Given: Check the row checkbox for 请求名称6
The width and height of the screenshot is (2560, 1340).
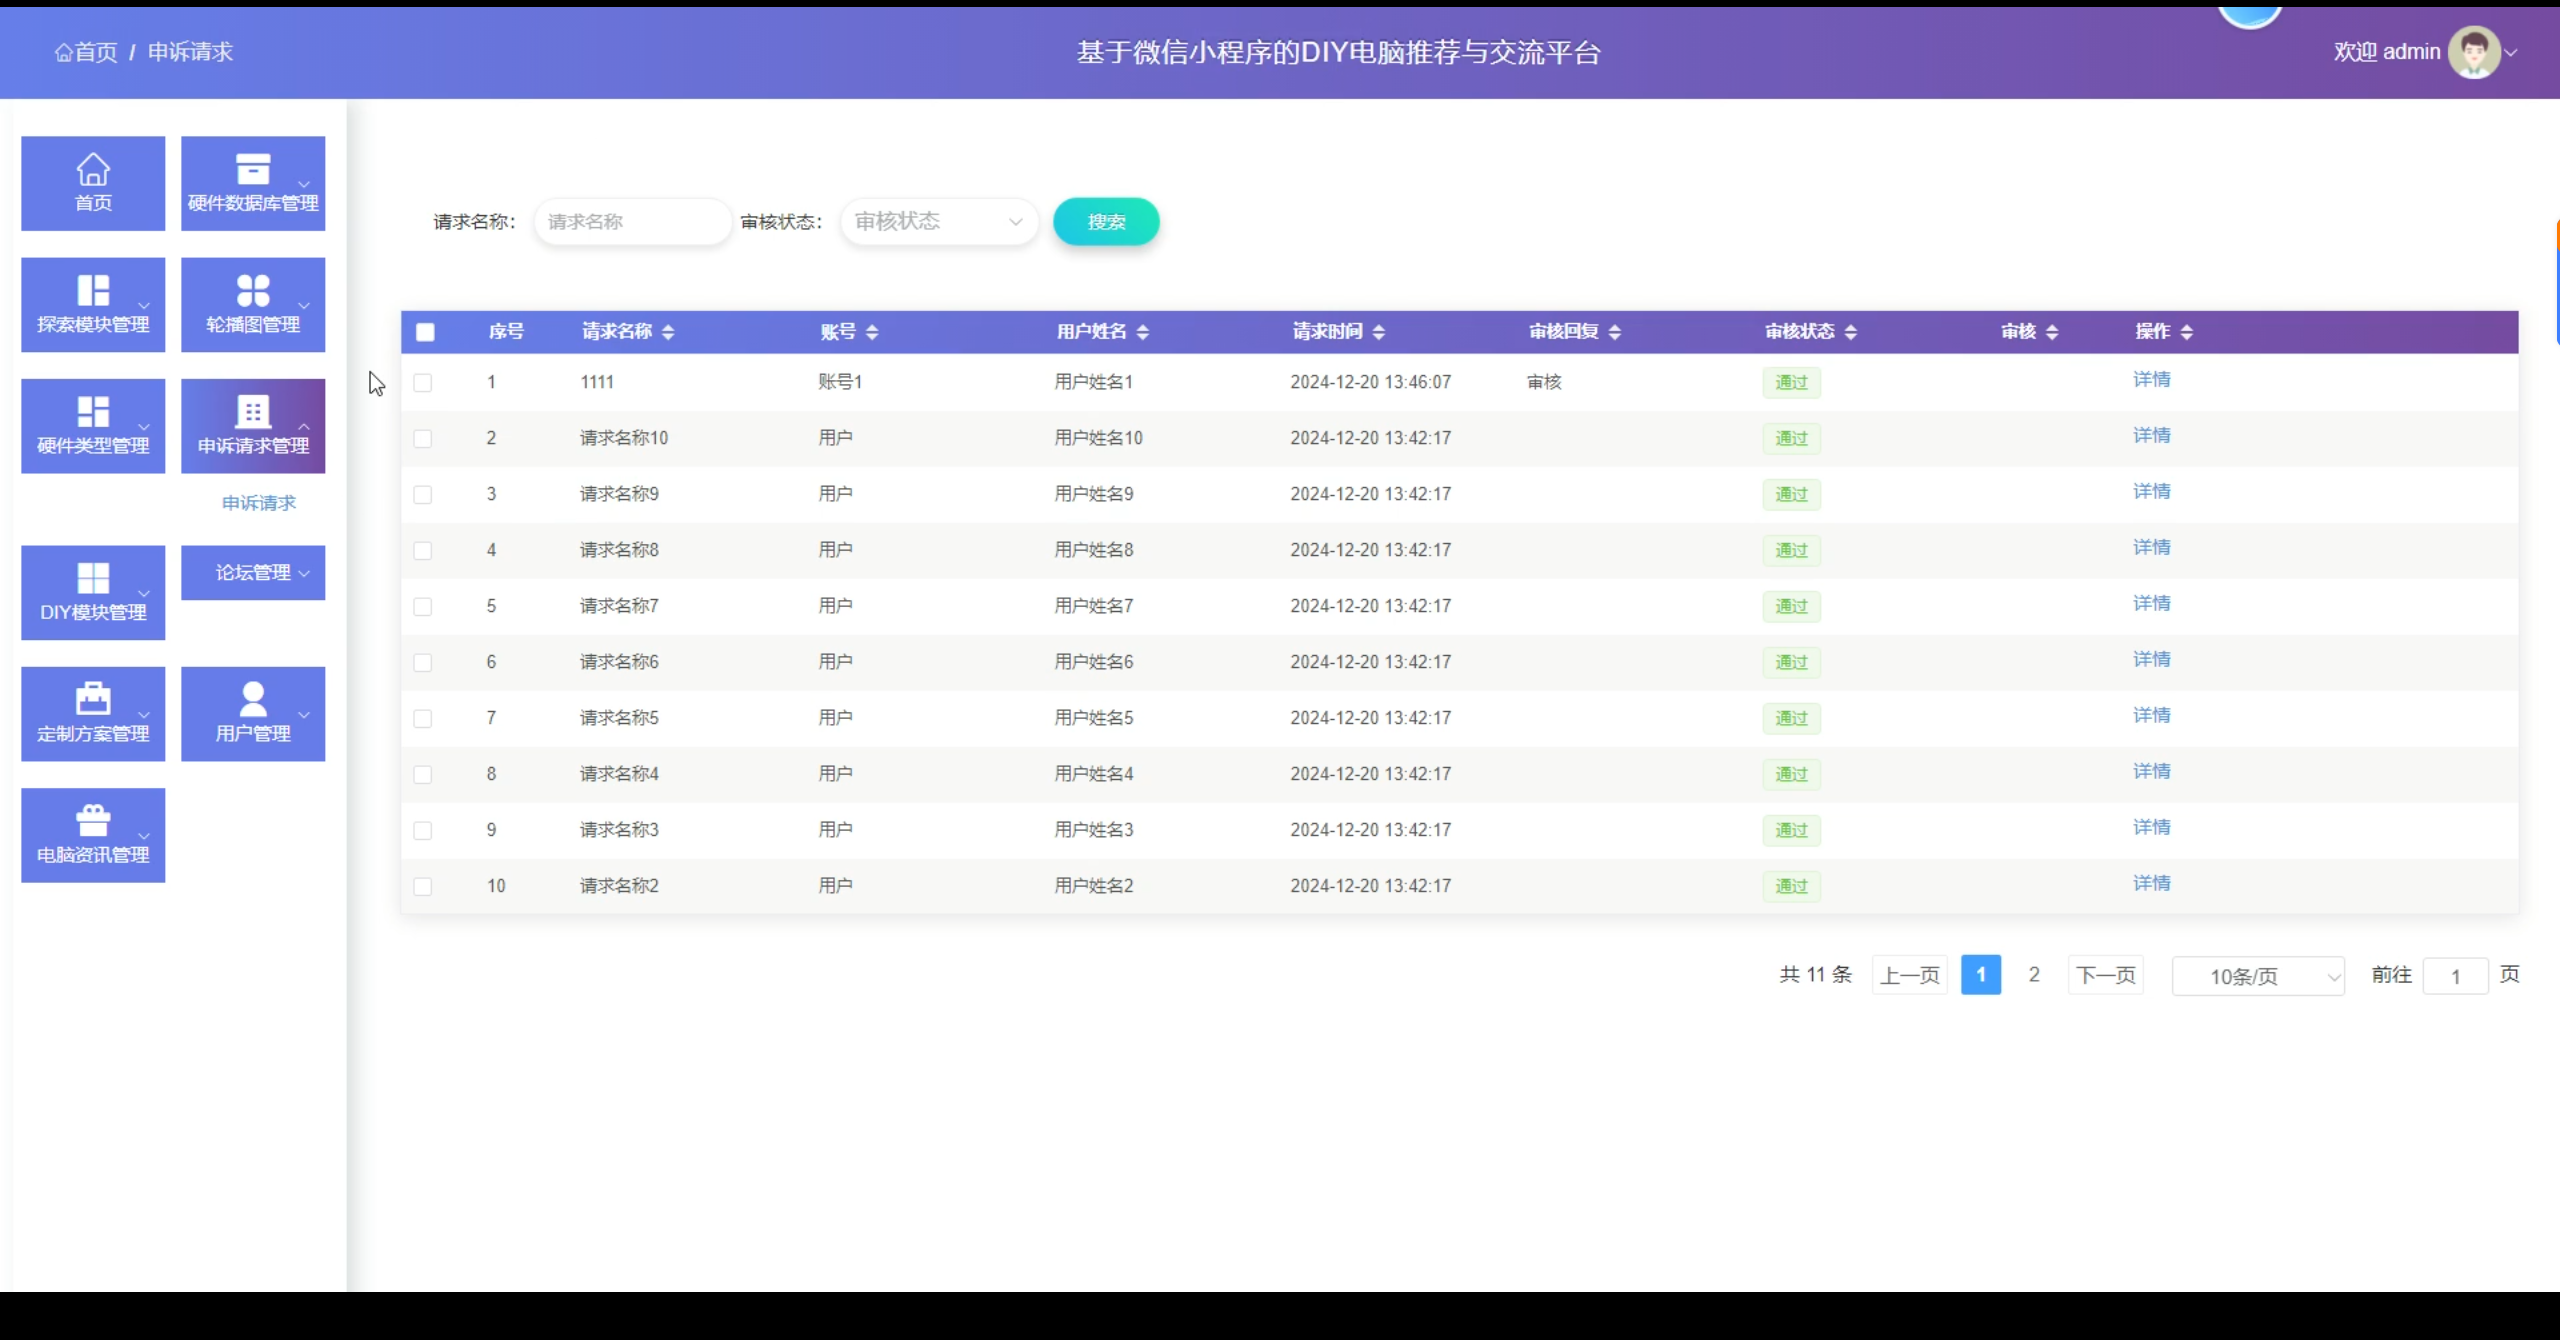Looking at the screenshot, I should click(x=423, y=663).
